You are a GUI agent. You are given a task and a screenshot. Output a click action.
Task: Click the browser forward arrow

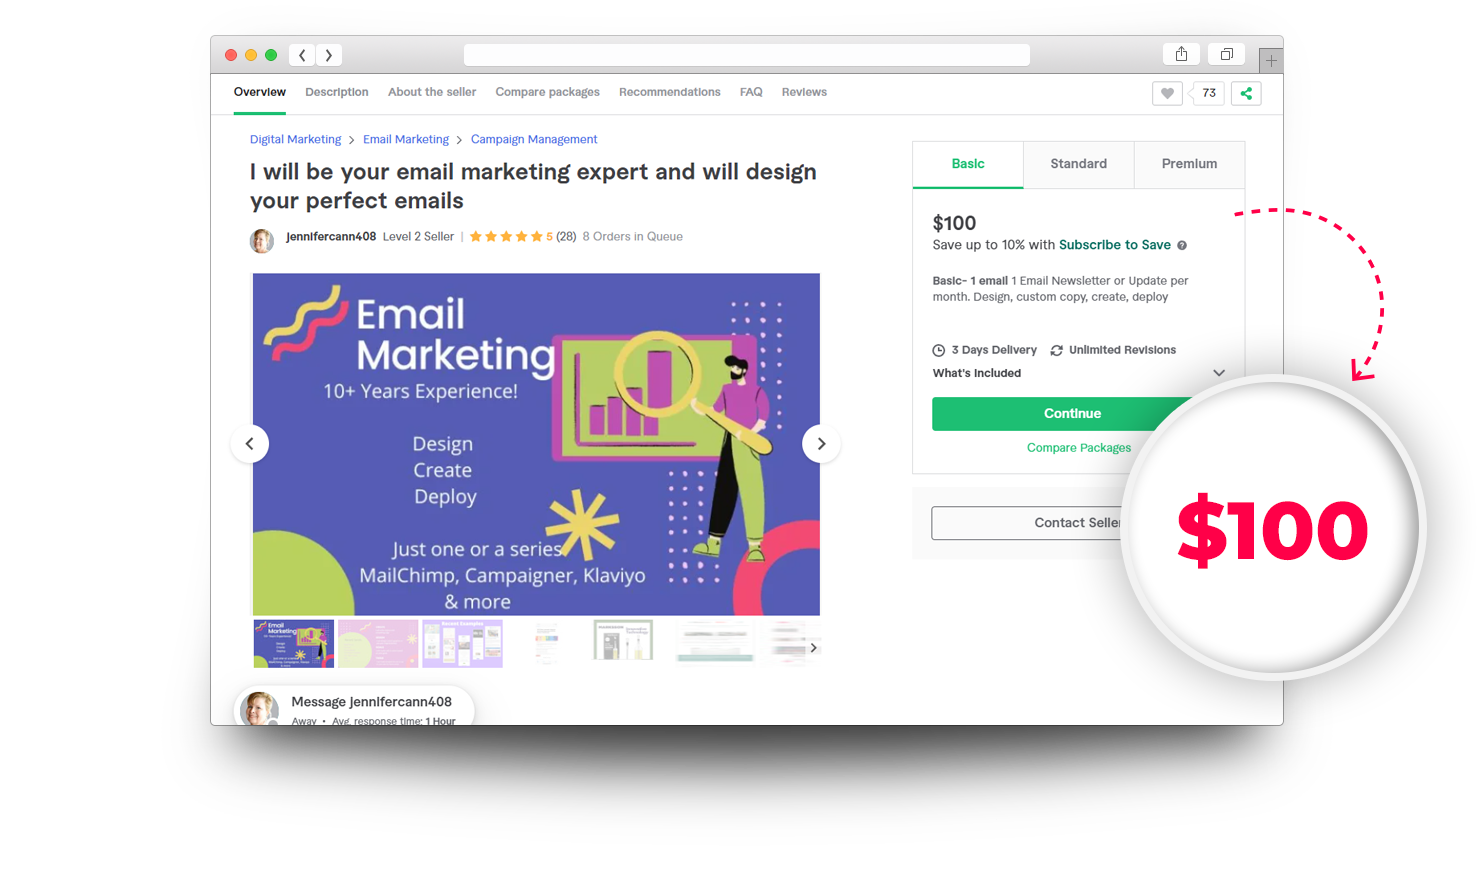tap(329, 55)
